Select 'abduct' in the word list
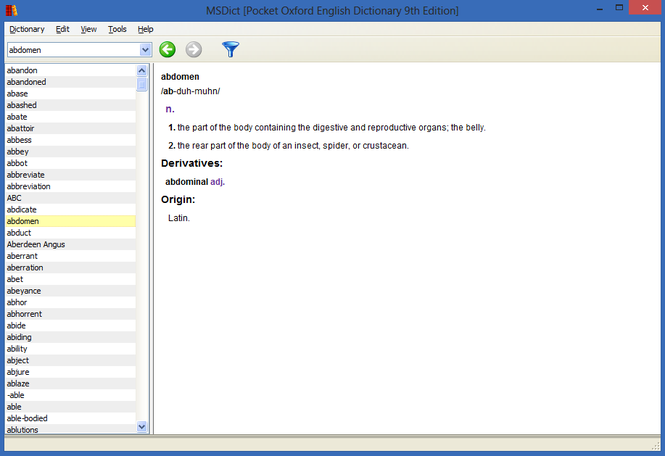The height and width of the screenshot is (456, 665). pos(70,232)
